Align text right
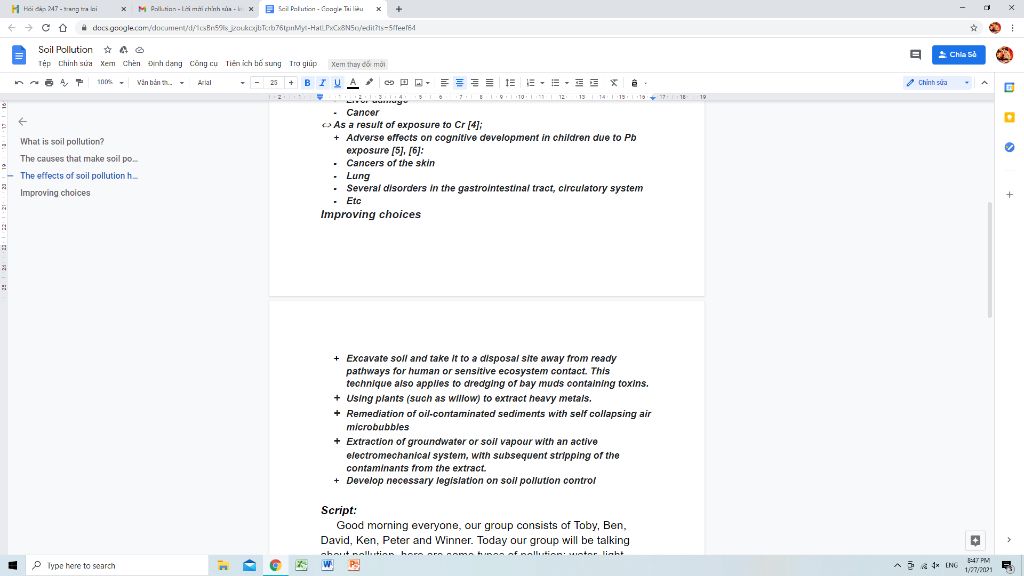The height and width of the screenshot is (576, 1024). click(475, 83)
